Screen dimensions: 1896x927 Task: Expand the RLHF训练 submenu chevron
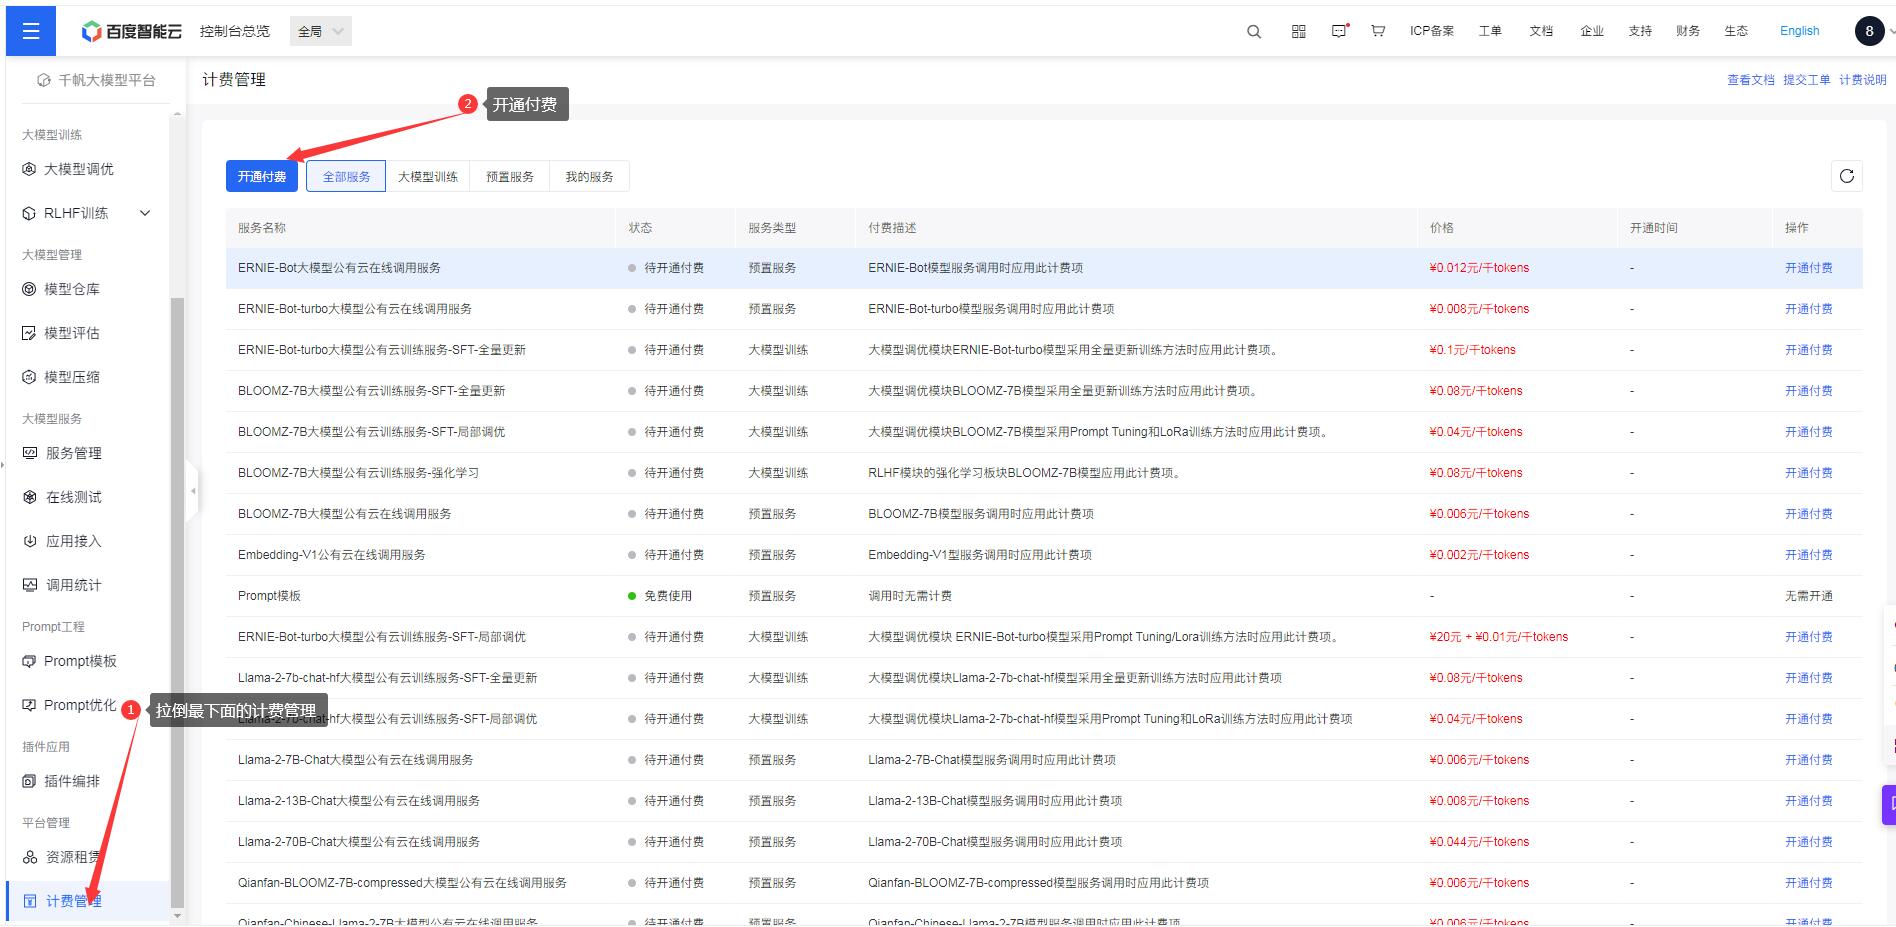click(x=145, y=213)
